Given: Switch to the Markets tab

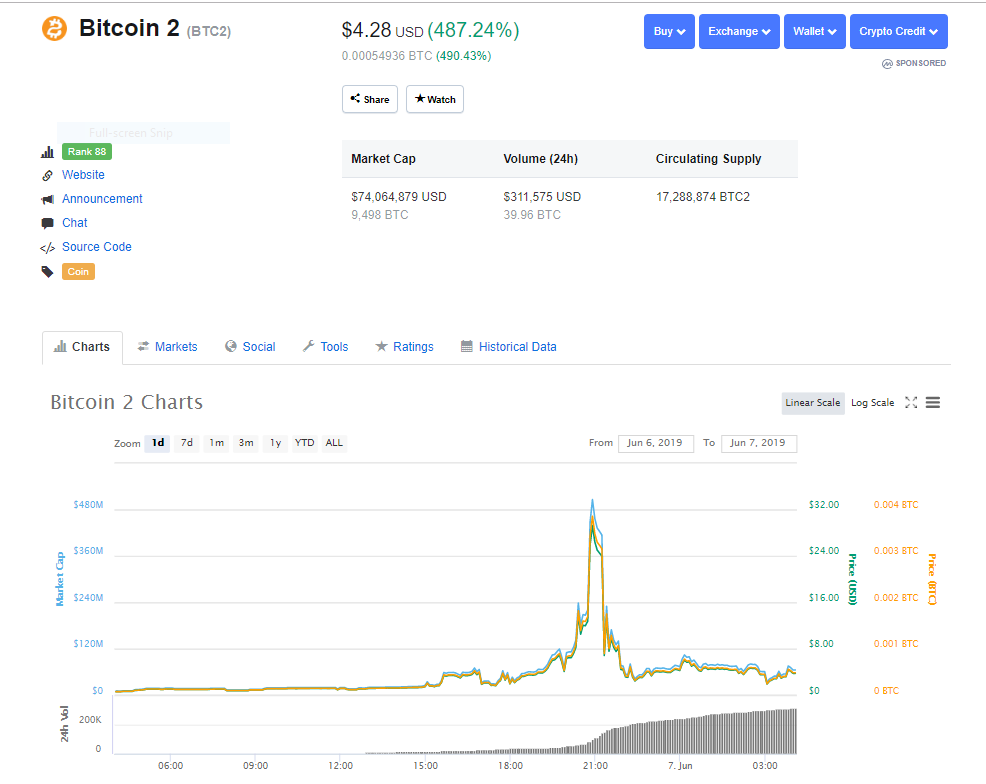Looking at the screenshot, I should point(167,347).
